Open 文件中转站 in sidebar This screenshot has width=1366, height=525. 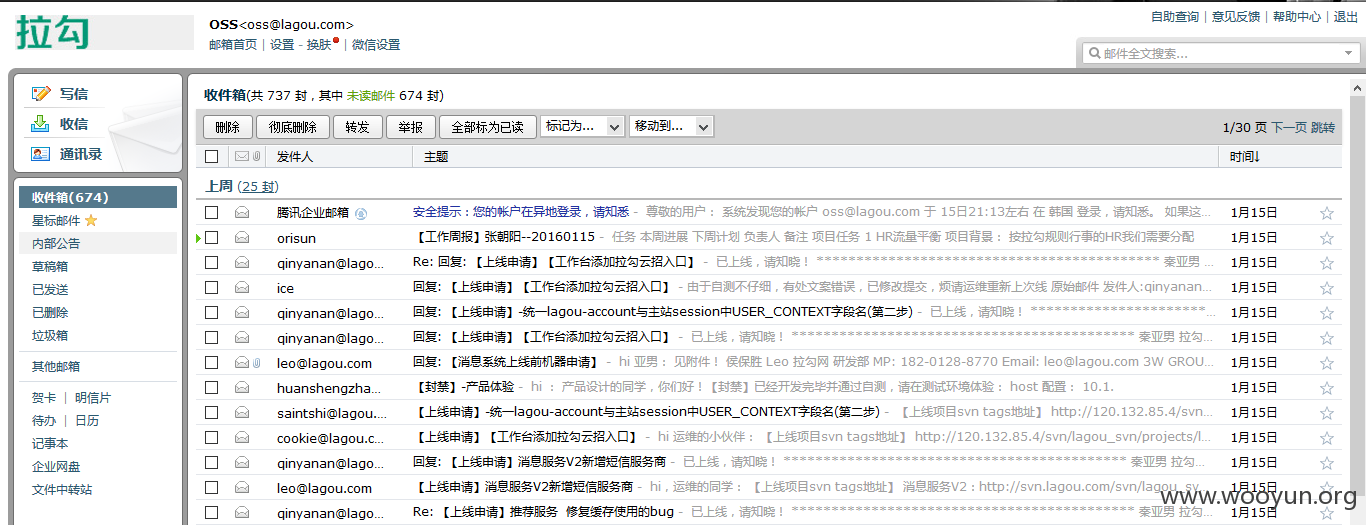(x=62, y=489)
